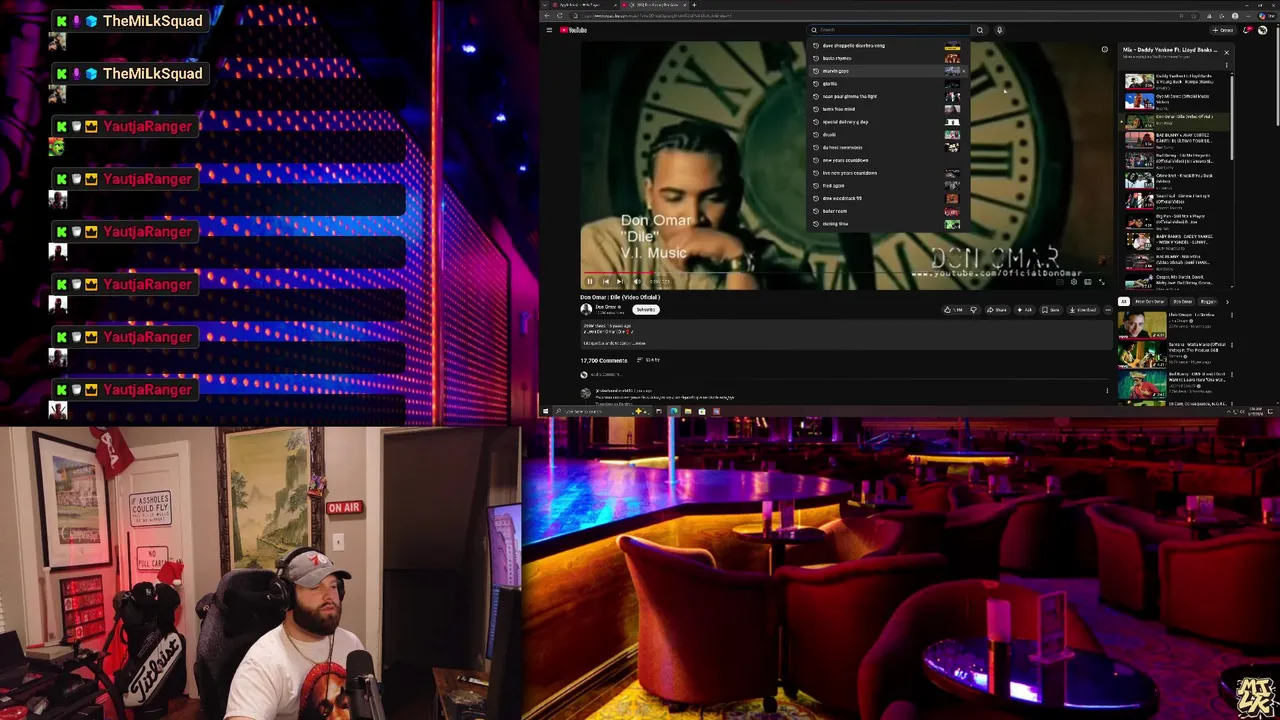
Task: Download the Don Omar video
Action: click(1083, 310)
